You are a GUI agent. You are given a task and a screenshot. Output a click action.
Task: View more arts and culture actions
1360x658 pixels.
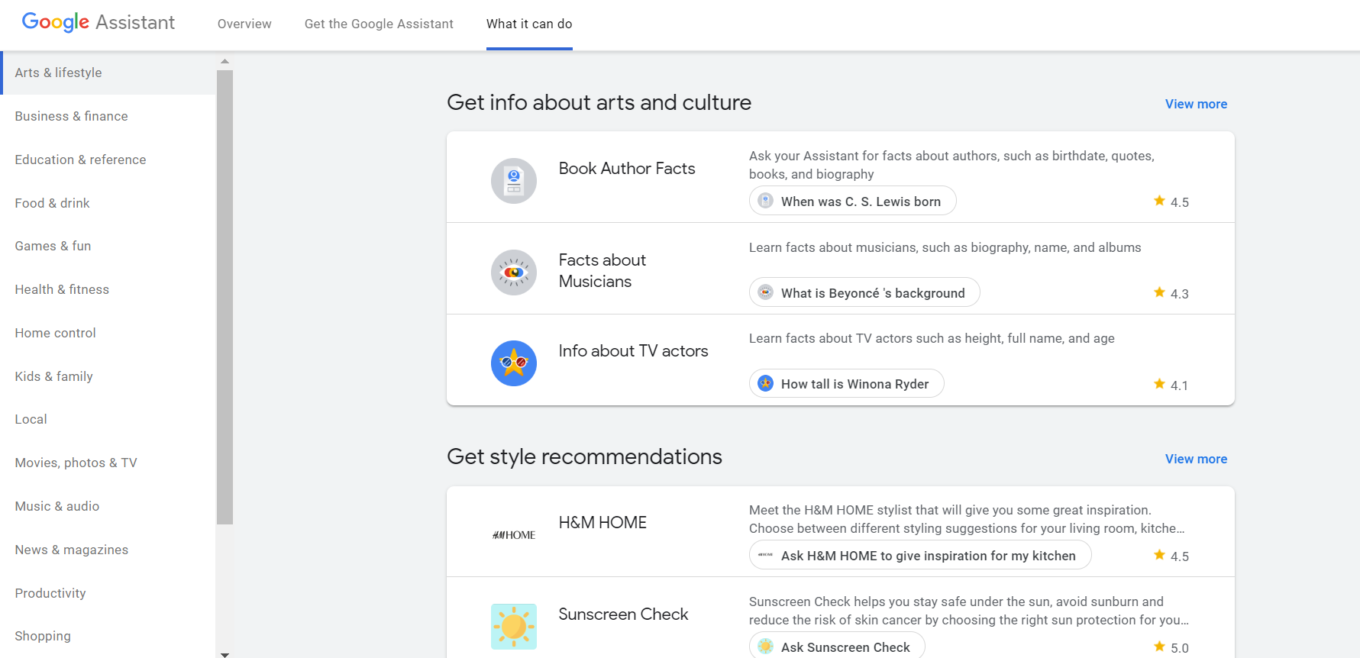click(x=1195, y=104)
